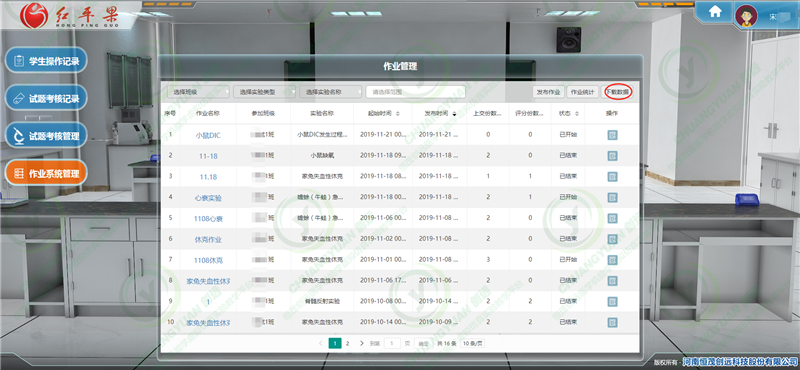The height and width of the screenshot is (370, 800).
Task: Go to next page arrow
Action: tap(362, 343)
